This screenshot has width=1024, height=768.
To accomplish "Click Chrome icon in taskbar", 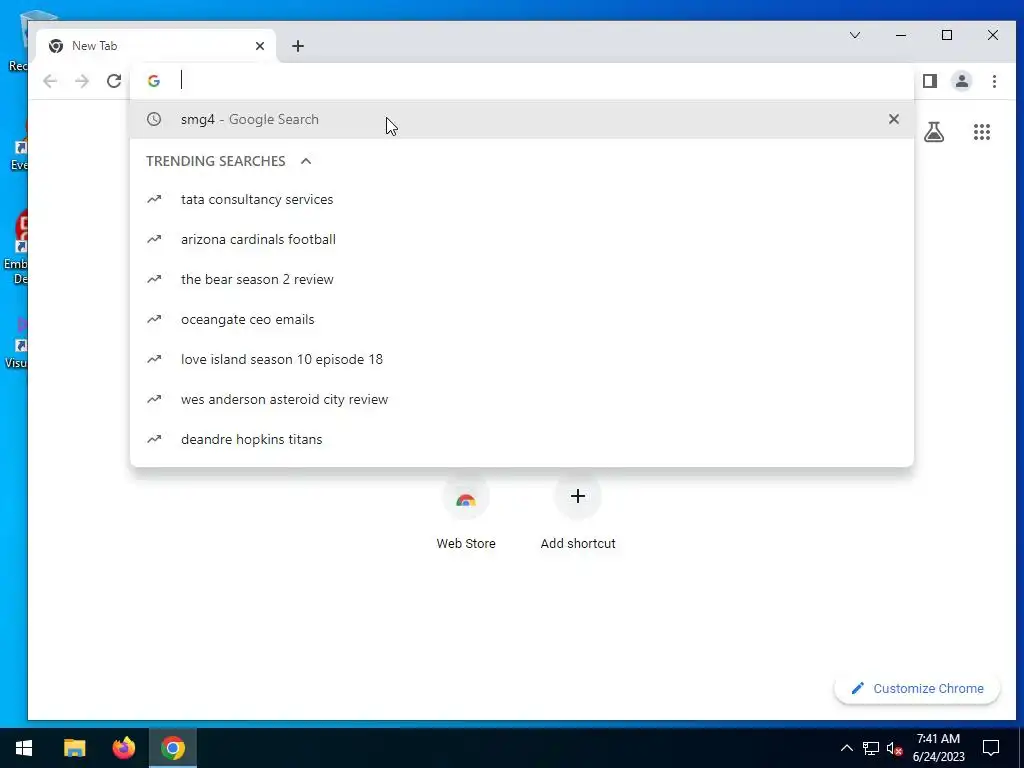I will 172,748.
